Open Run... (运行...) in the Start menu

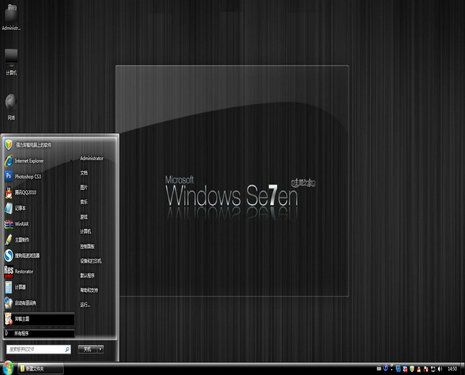coord(85,305)
